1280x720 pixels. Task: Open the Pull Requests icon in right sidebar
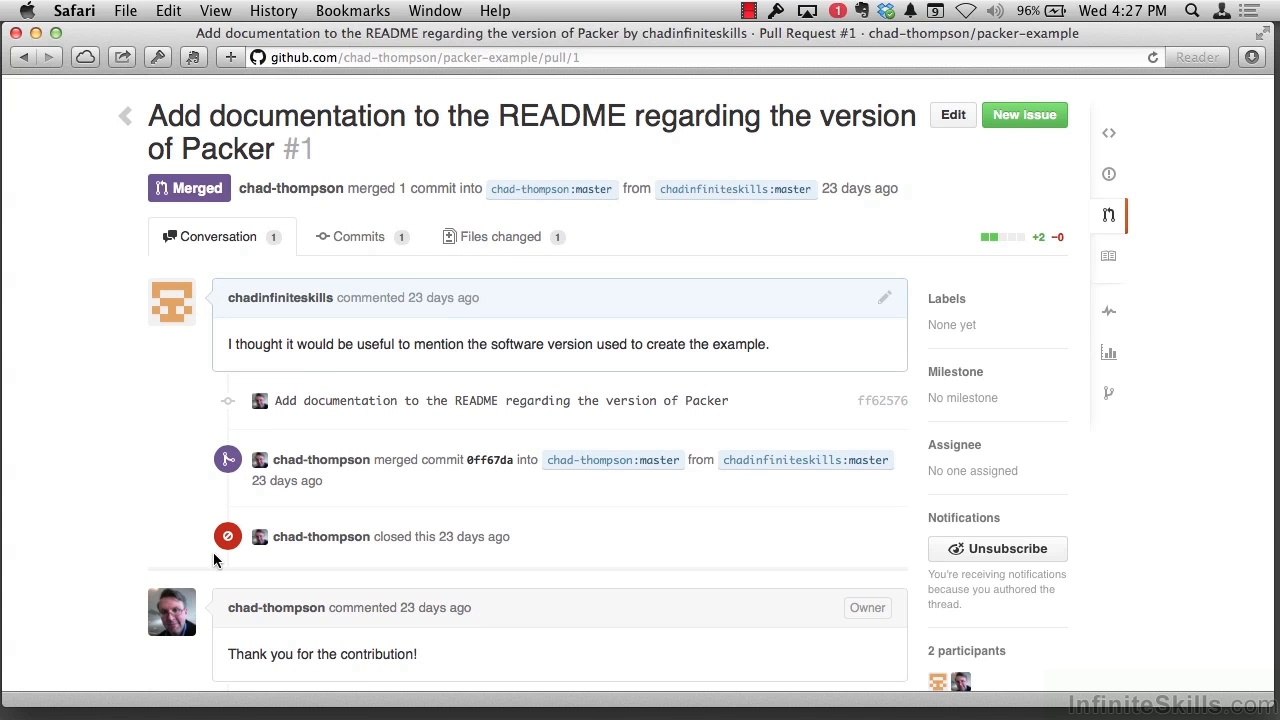point(1108,215)
